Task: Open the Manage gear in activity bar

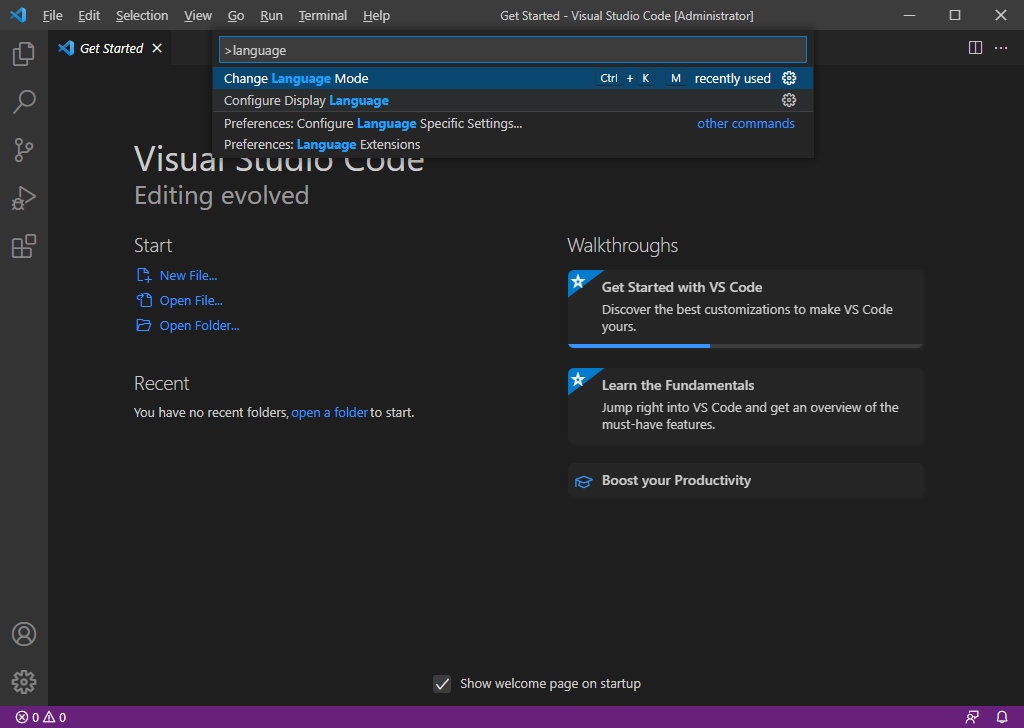Action: click(x=24, y=682)
